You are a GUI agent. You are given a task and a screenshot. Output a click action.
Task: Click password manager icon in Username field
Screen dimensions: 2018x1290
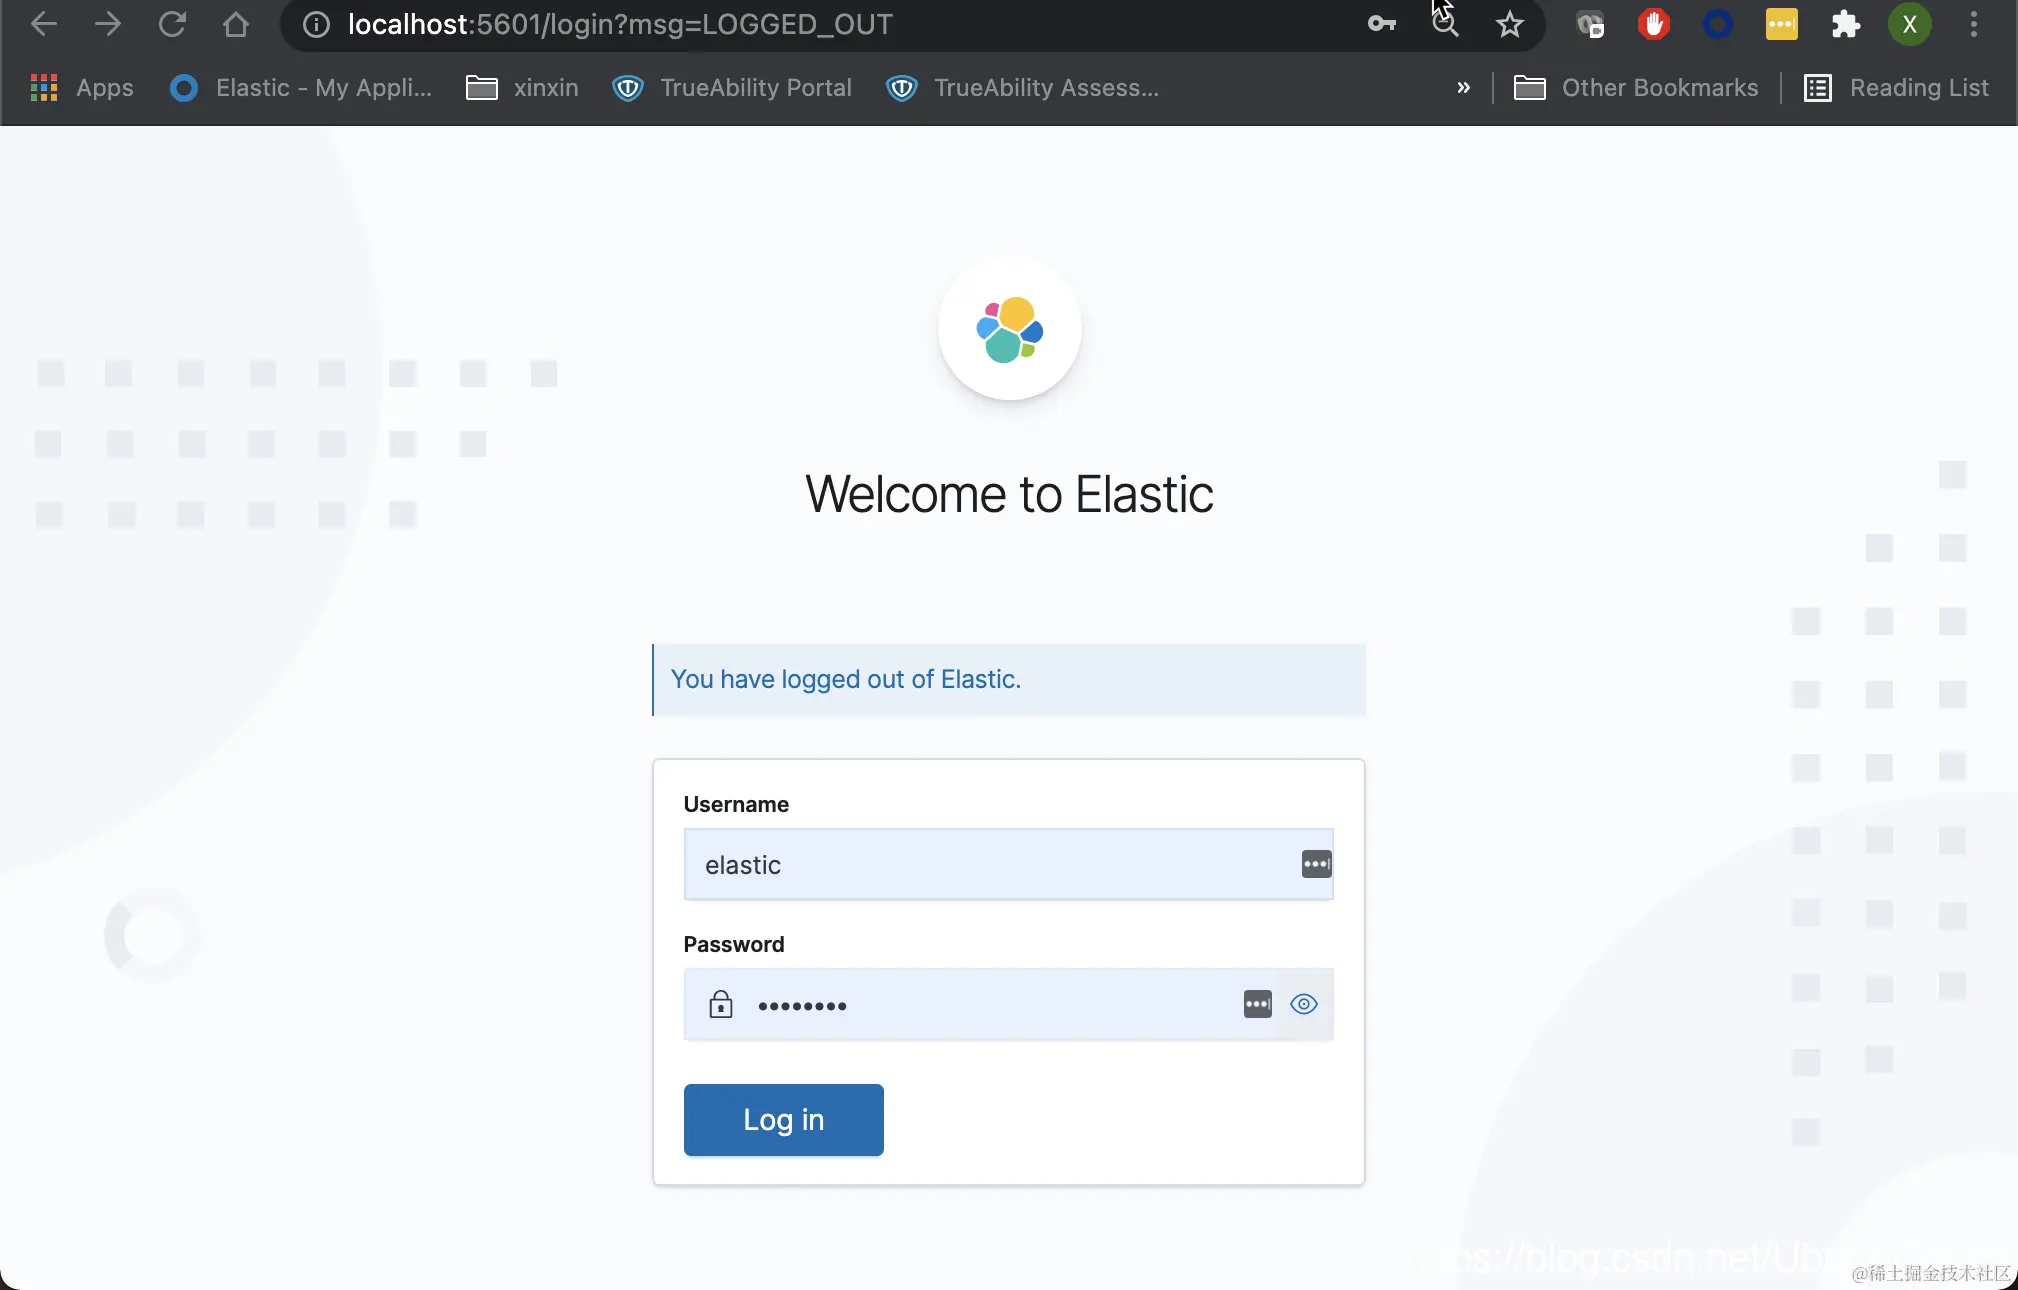[1316, 864]
